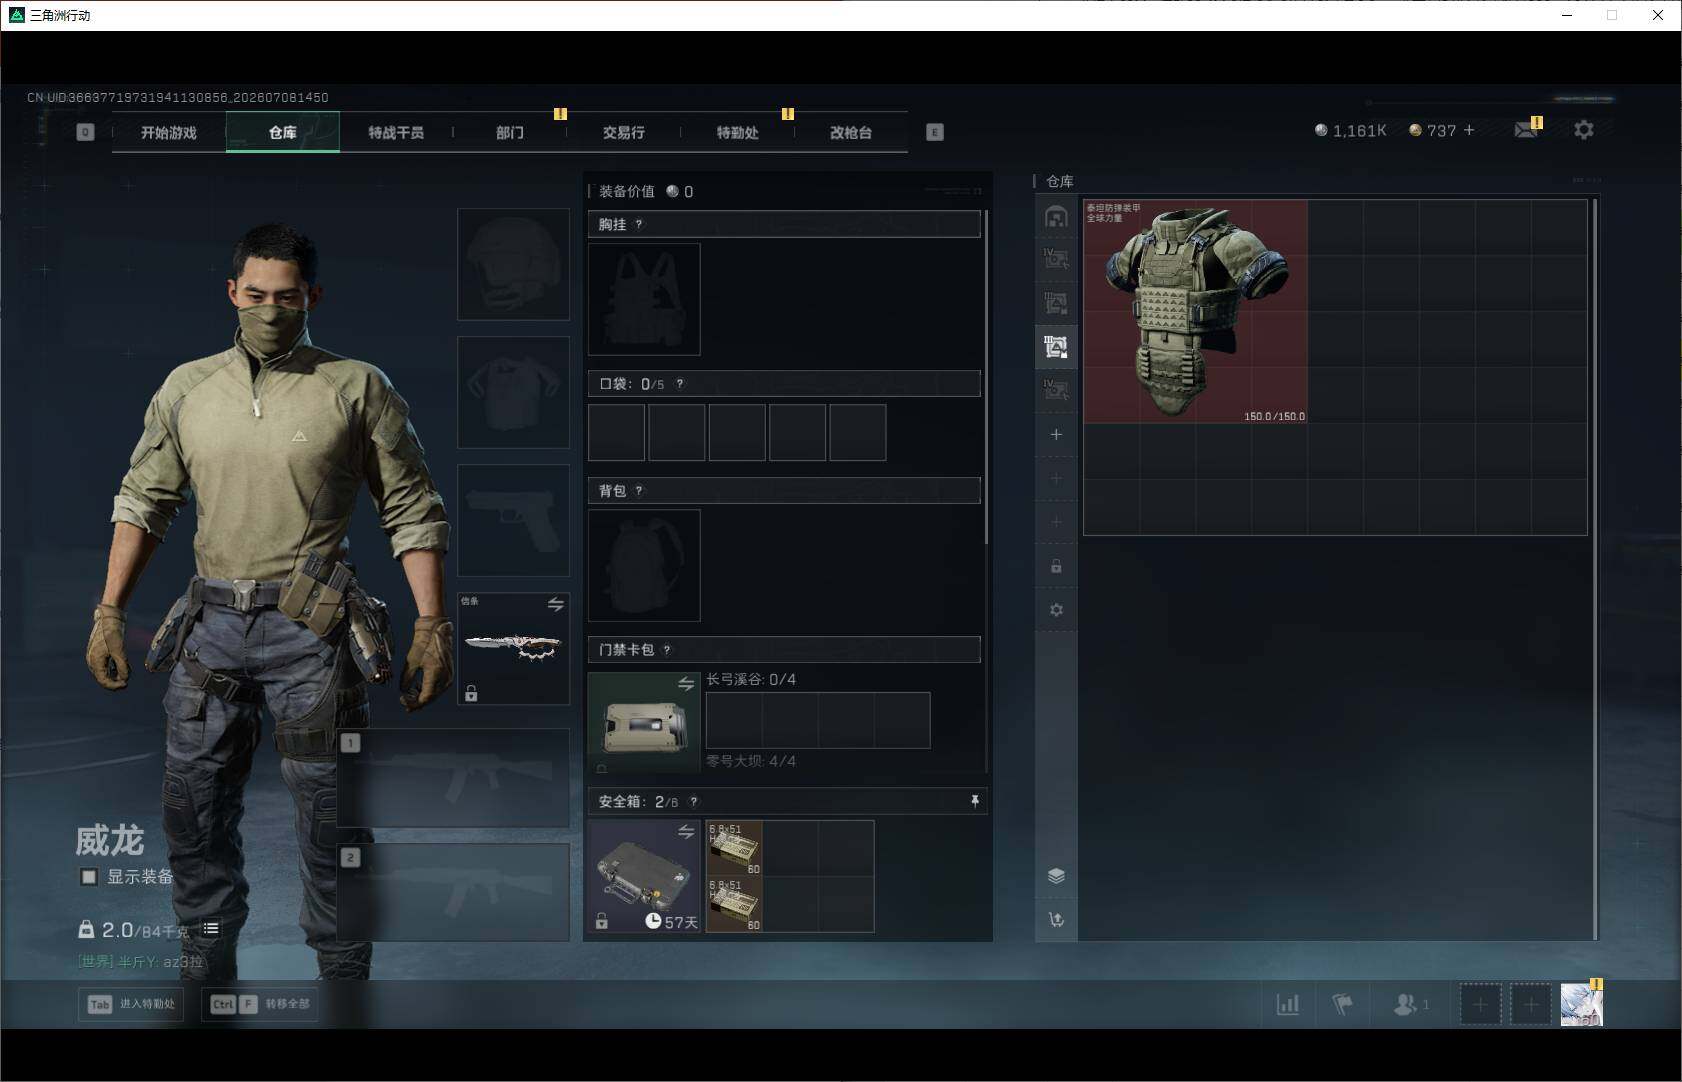Show help for 背包 section

639,491
